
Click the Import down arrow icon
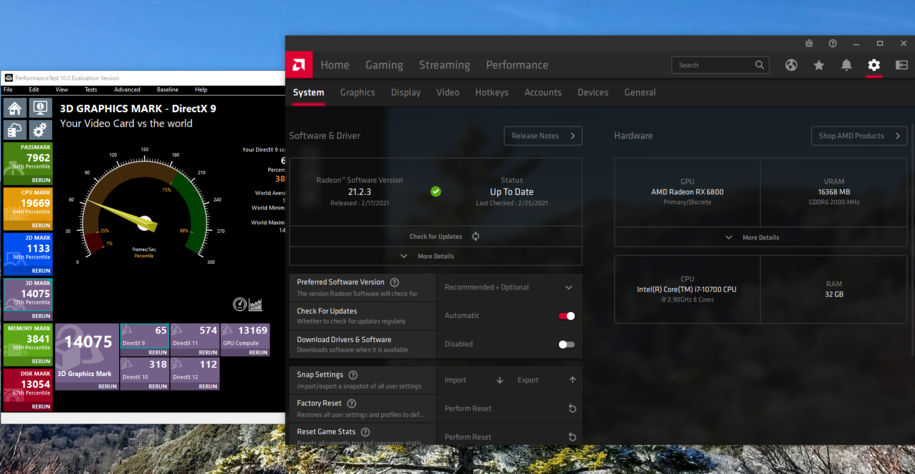pos(500,380)
